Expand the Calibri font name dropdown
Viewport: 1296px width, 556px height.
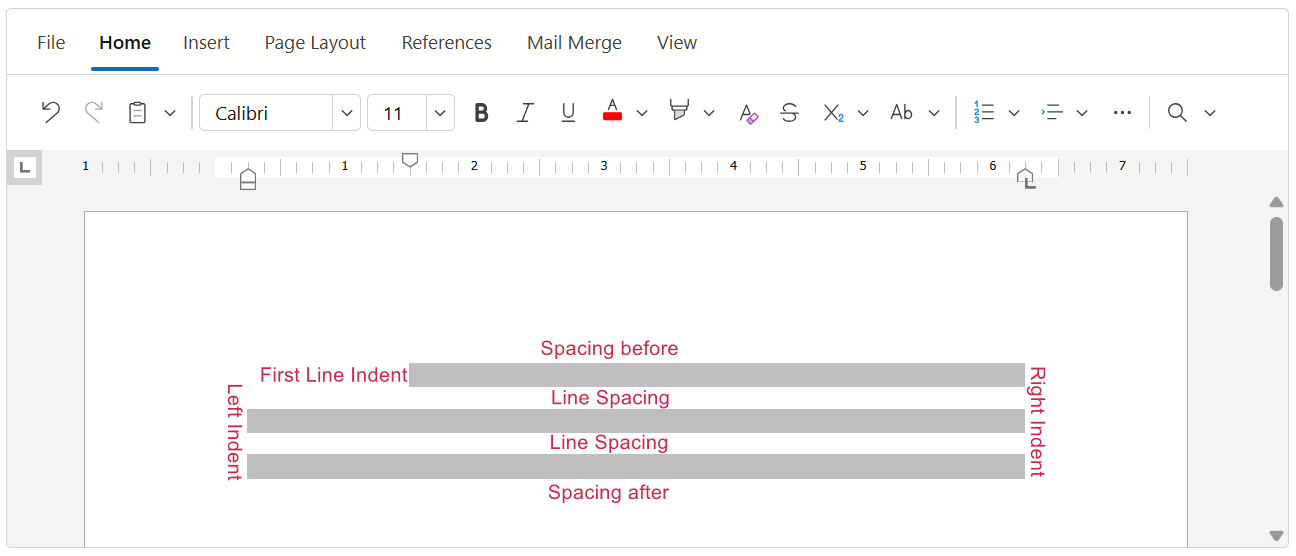(x=346, y=113)
